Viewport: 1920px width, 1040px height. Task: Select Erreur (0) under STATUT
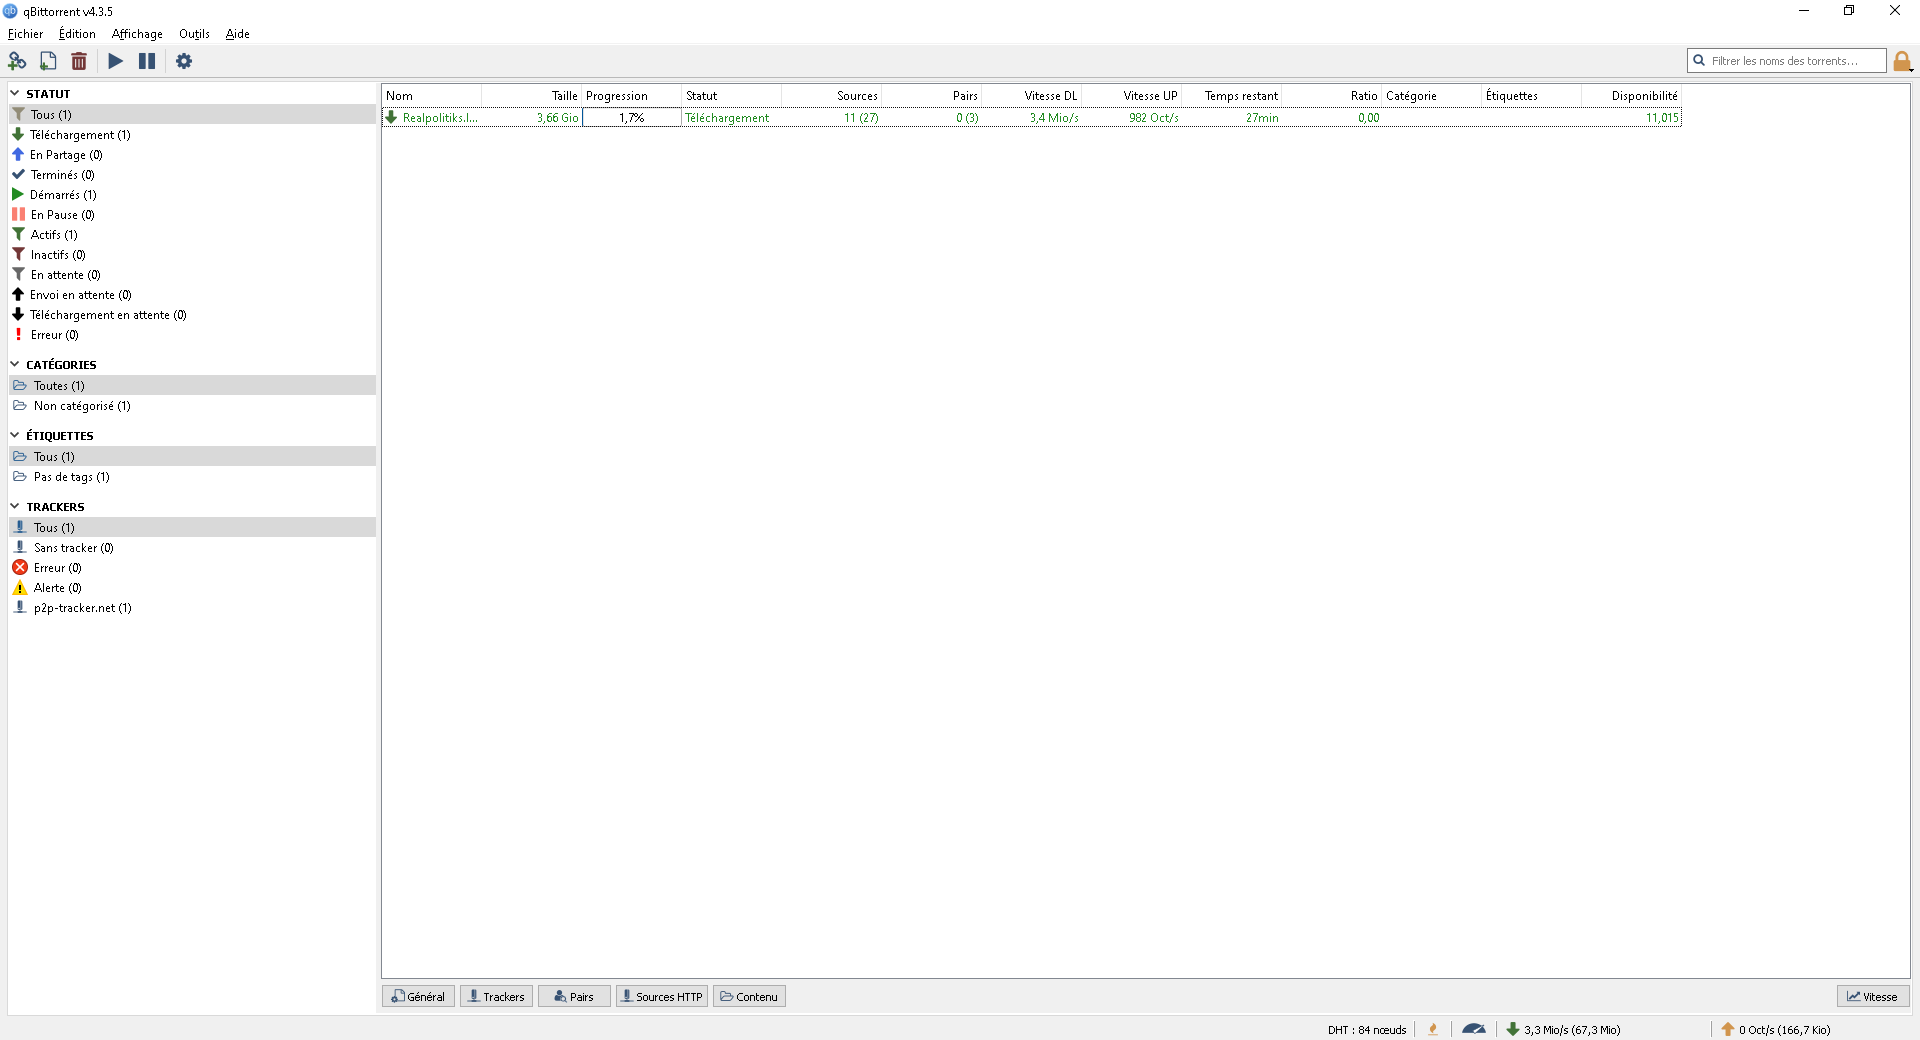[x=192, y=335]
